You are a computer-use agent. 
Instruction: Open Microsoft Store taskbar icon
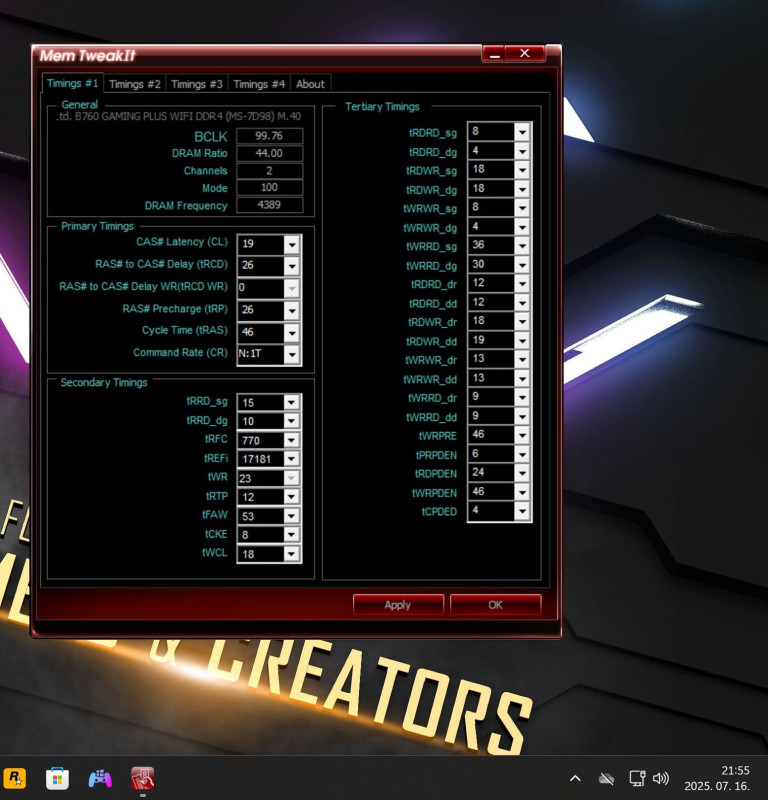(57, 779)
